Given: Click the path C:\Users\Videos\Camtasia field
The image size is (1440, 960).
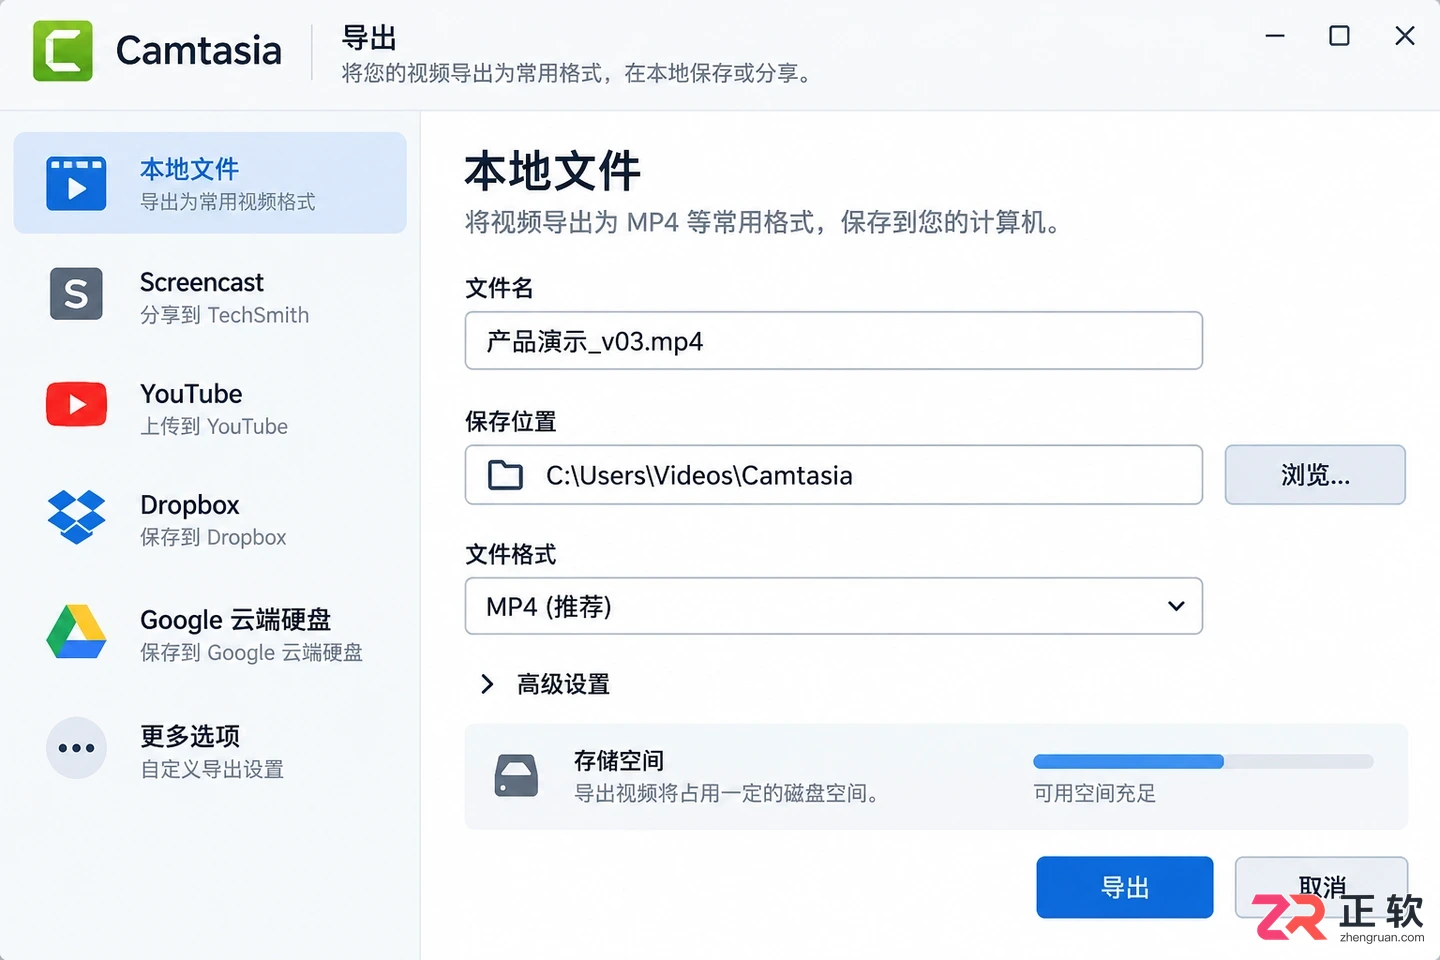Looking at the screenshot, I should coord(833,475).
